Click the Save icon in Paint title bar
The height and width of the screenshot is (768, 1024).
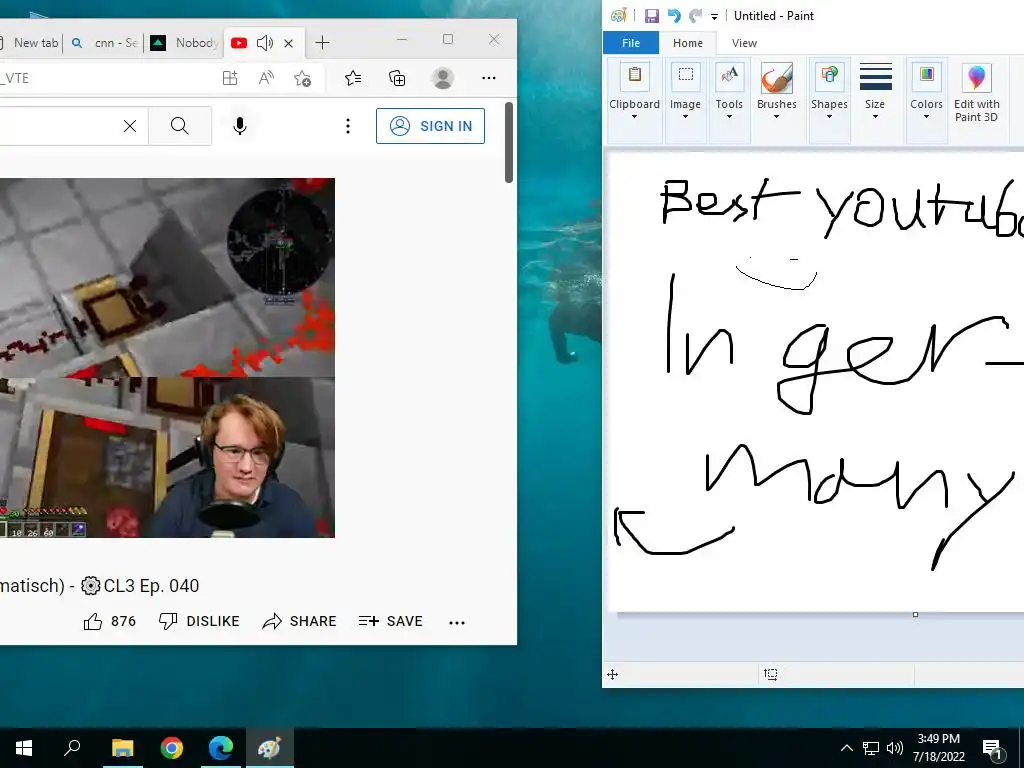click(651, 16)
